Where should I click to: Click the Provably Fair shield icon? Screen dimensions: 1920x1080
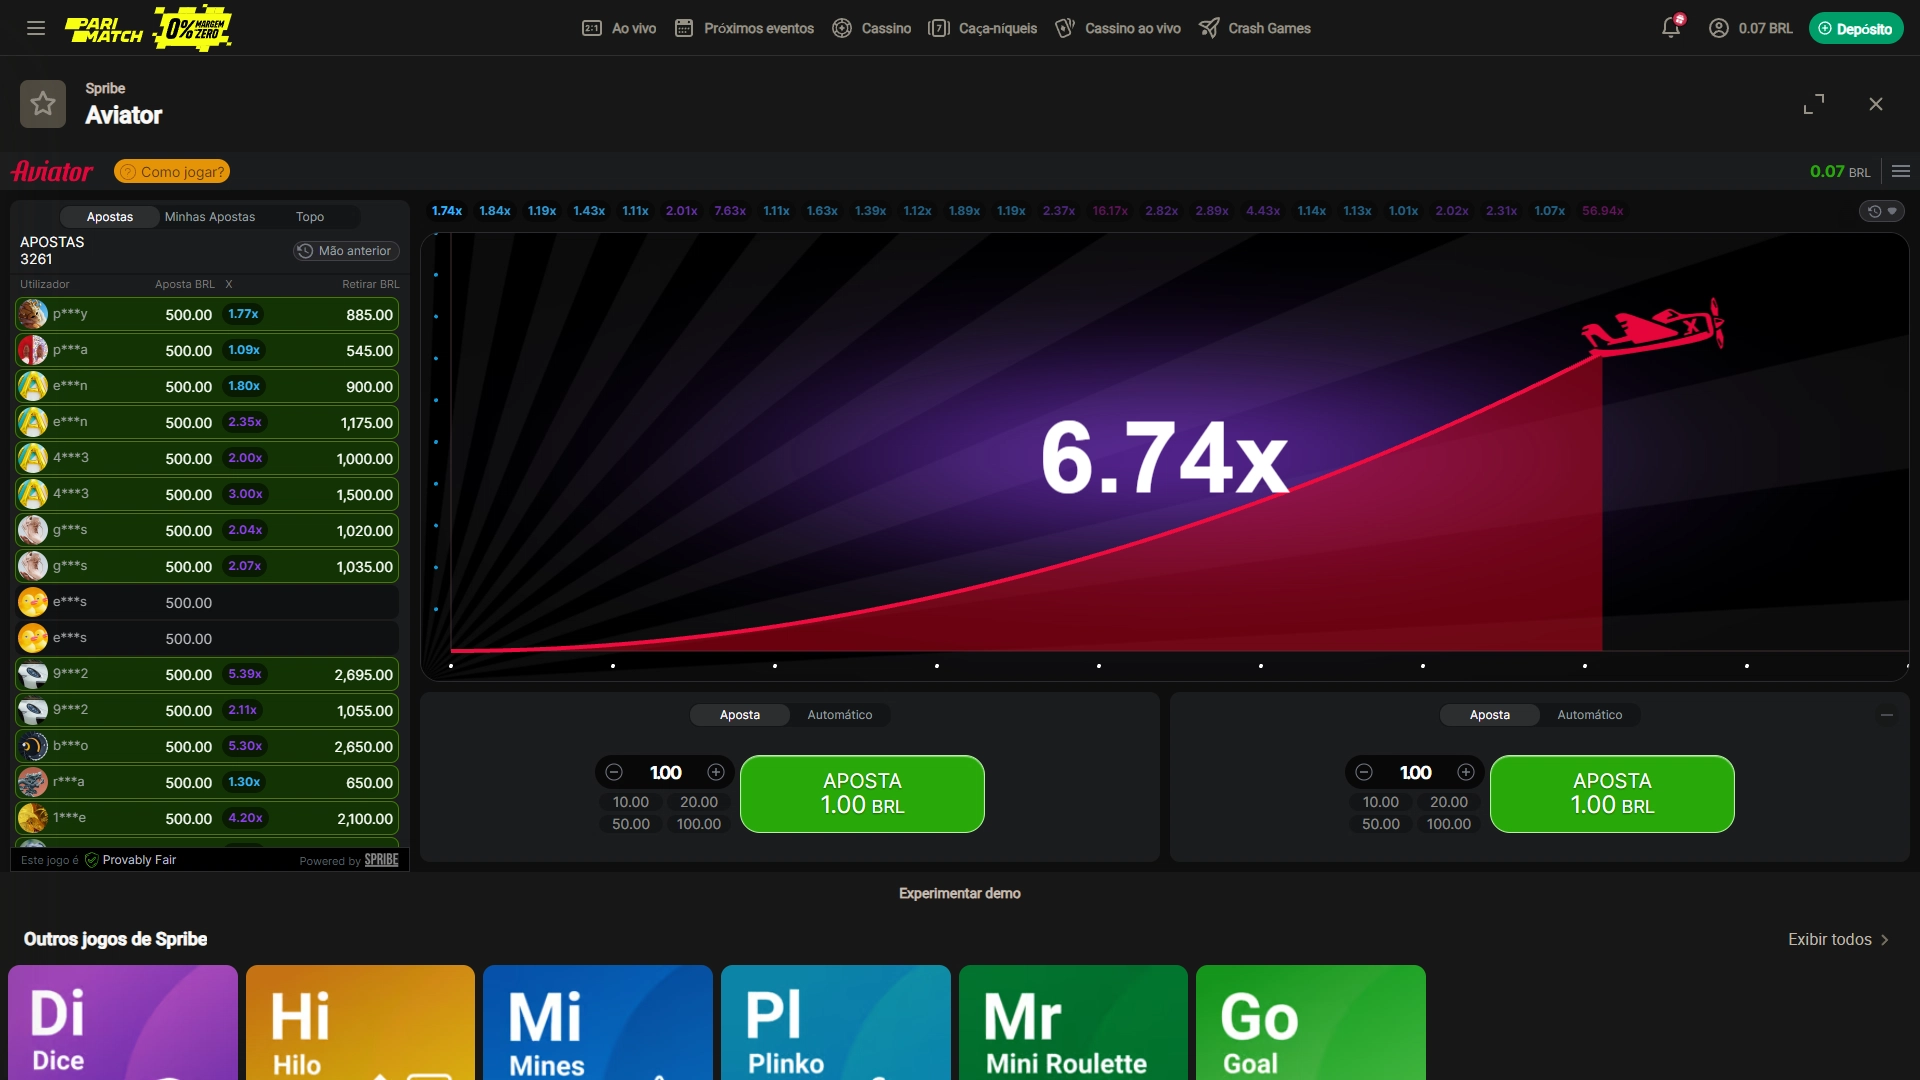pyautogui.click(x=92, y=860)
